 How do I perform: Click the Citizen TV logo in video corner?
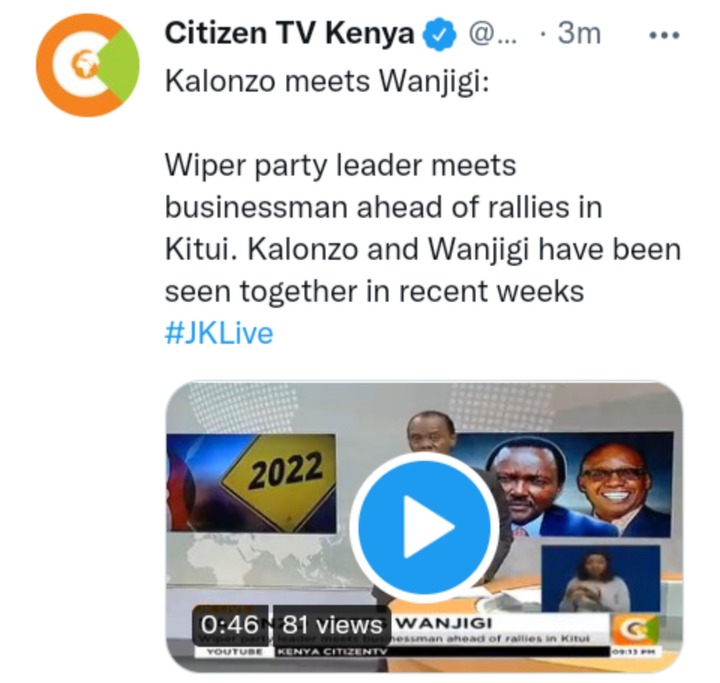[x=634, y=629]
